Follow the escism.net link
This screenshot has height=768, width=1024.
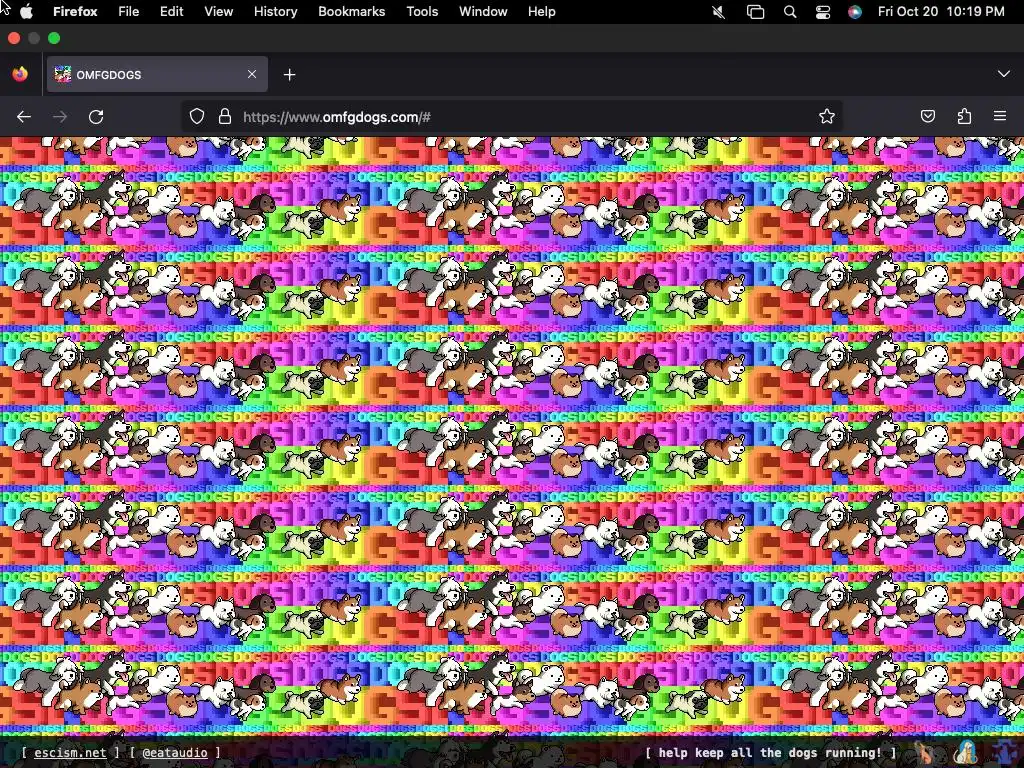tap(70, 752)
